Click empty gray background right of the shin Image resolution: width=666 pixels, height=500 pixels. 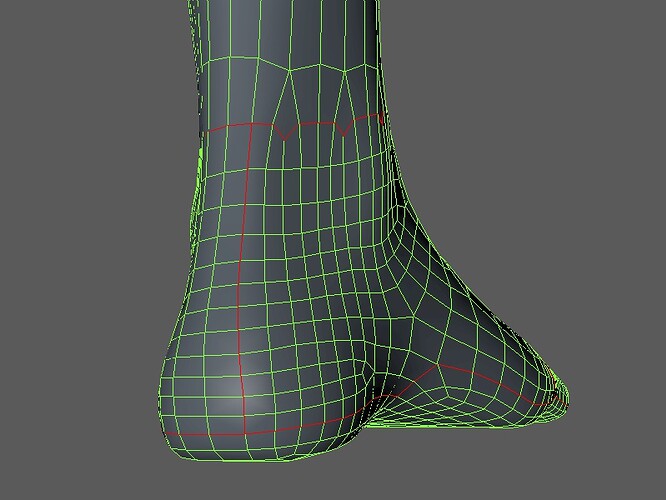pyautogui.click(x=531, y=127)
